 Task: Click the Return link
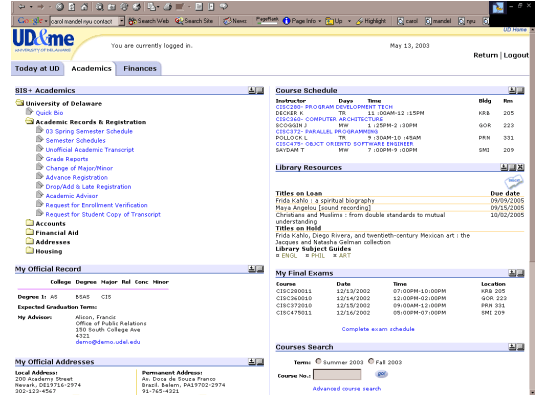point(485,55)
